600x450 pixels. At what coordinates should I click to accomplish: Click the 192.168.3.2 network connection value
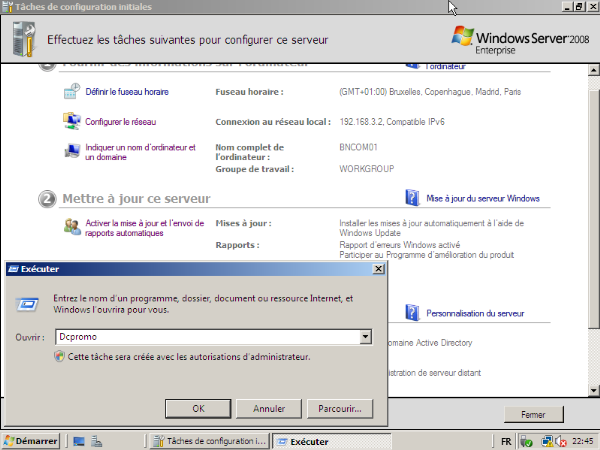[x=392, y=122]
